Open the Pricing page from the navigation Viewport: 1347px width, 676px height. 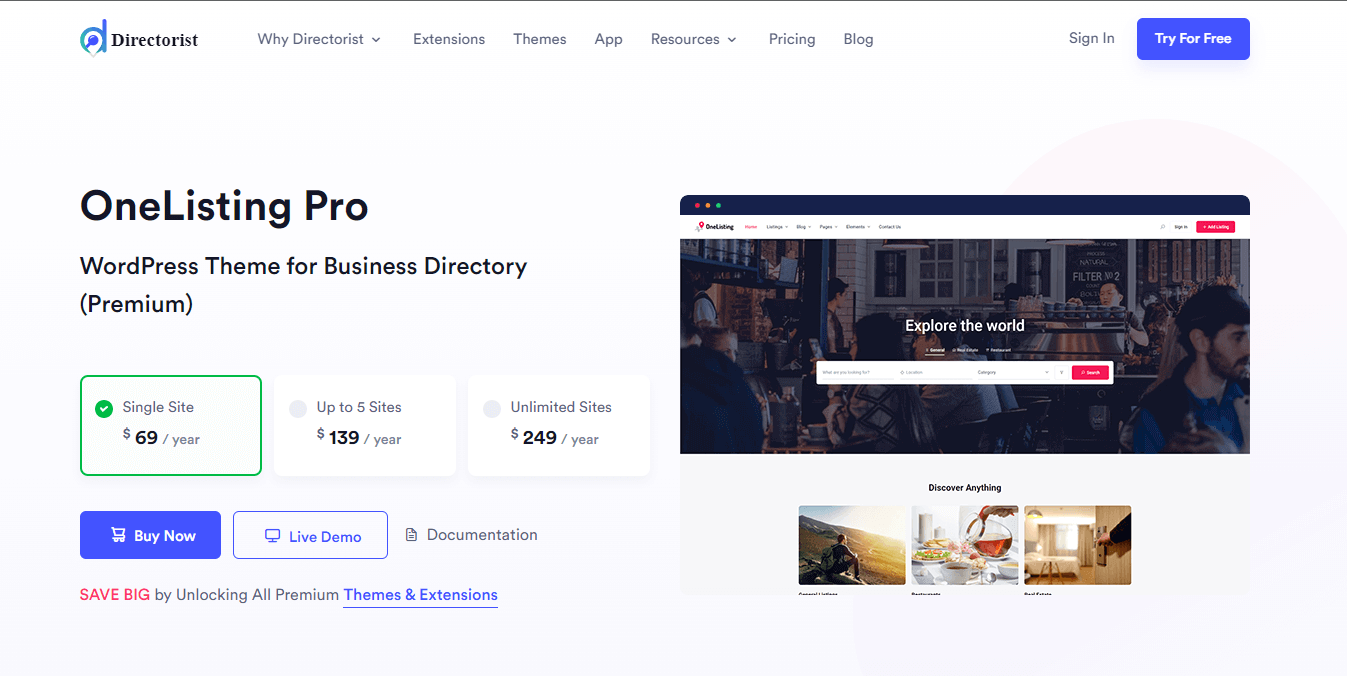click(x=792, y=39)
